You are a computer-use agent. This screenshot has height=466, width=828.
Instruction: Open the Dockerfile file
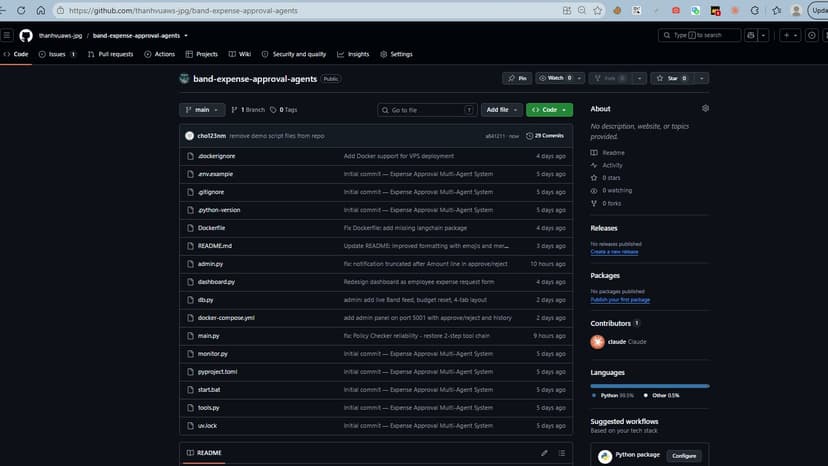coord(211,228)
